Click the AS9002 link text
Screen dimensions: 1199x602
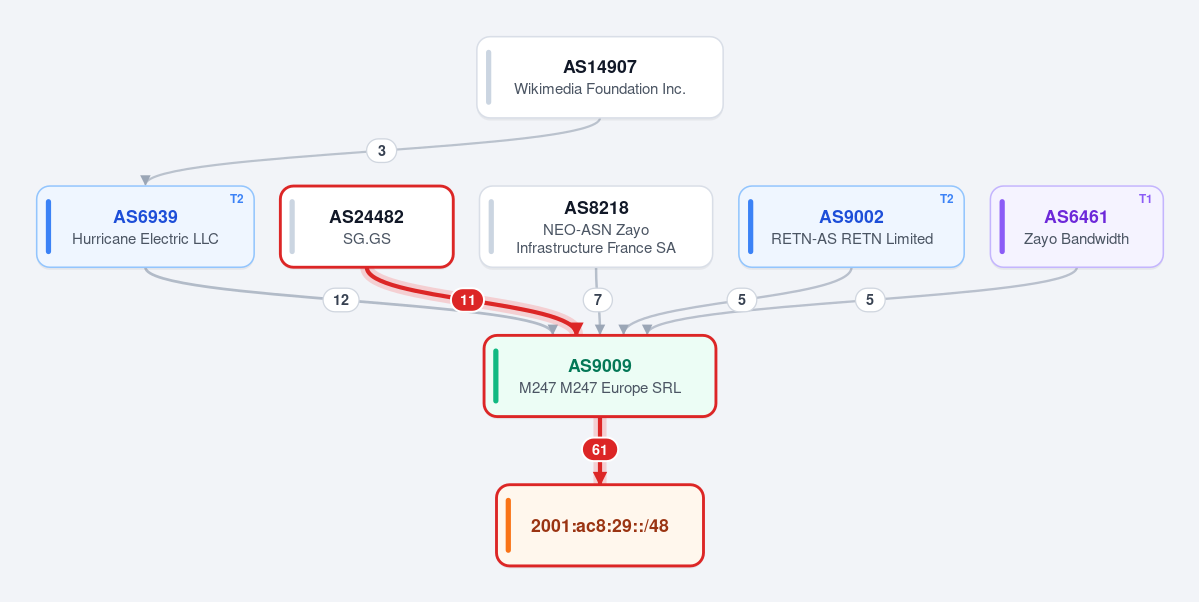coord(851,216)
